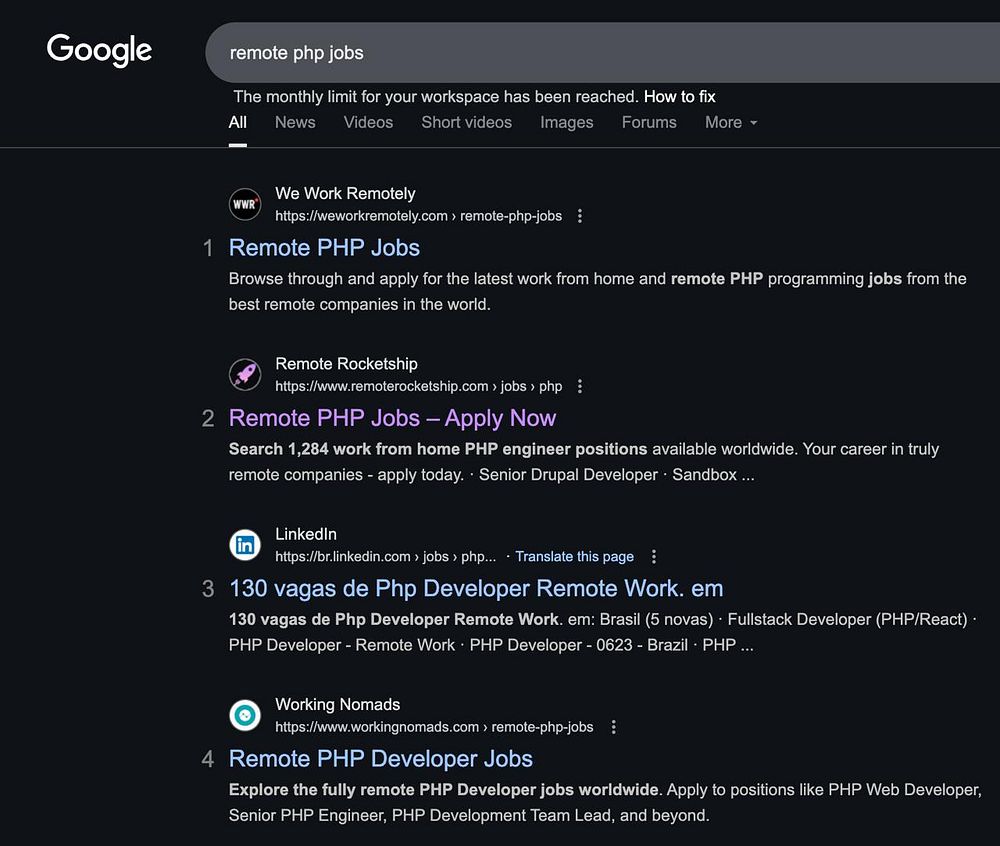Switch to the News tab
1000x846 pixels.
click(x=295, y=122)
